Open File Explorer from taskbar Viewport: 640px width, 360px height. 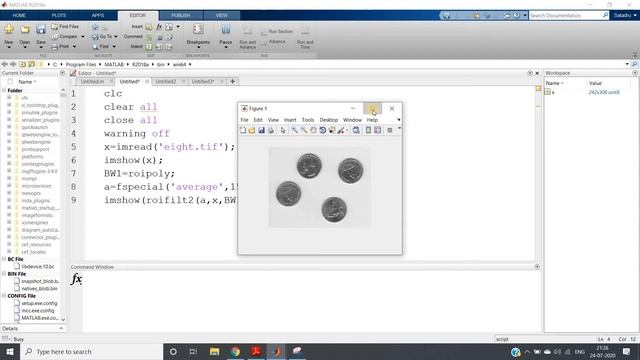pos(215,351)
